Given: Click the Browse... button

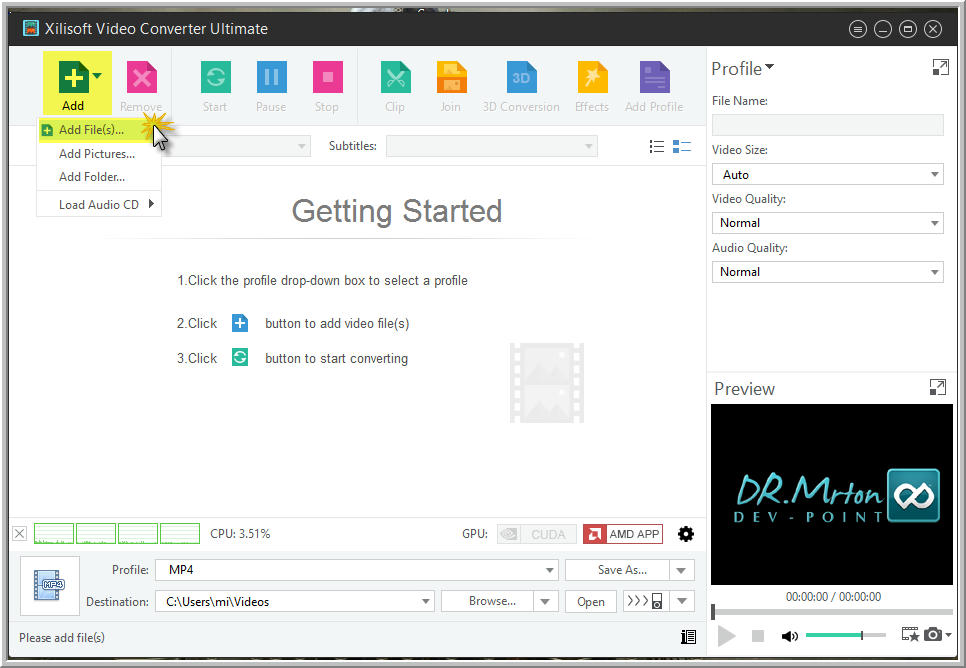Looking at the screenshot, I should (487, 601).
